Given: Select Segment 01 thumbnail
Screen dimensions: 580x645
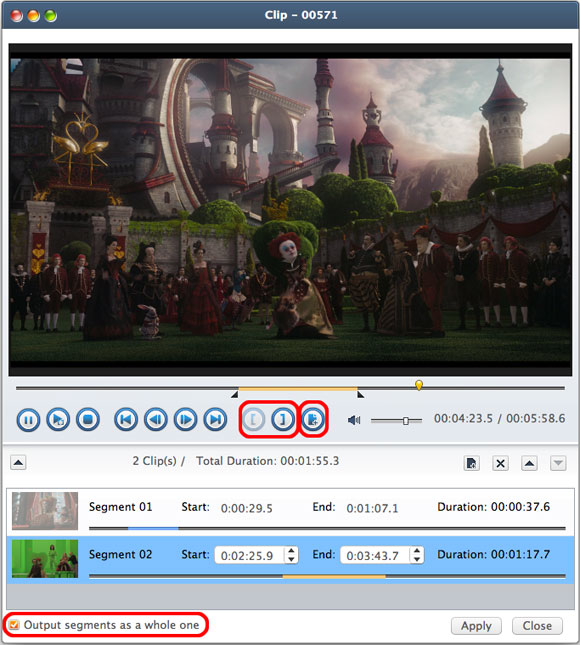Looking at the screenshot, I should click(x=45, y=510).
